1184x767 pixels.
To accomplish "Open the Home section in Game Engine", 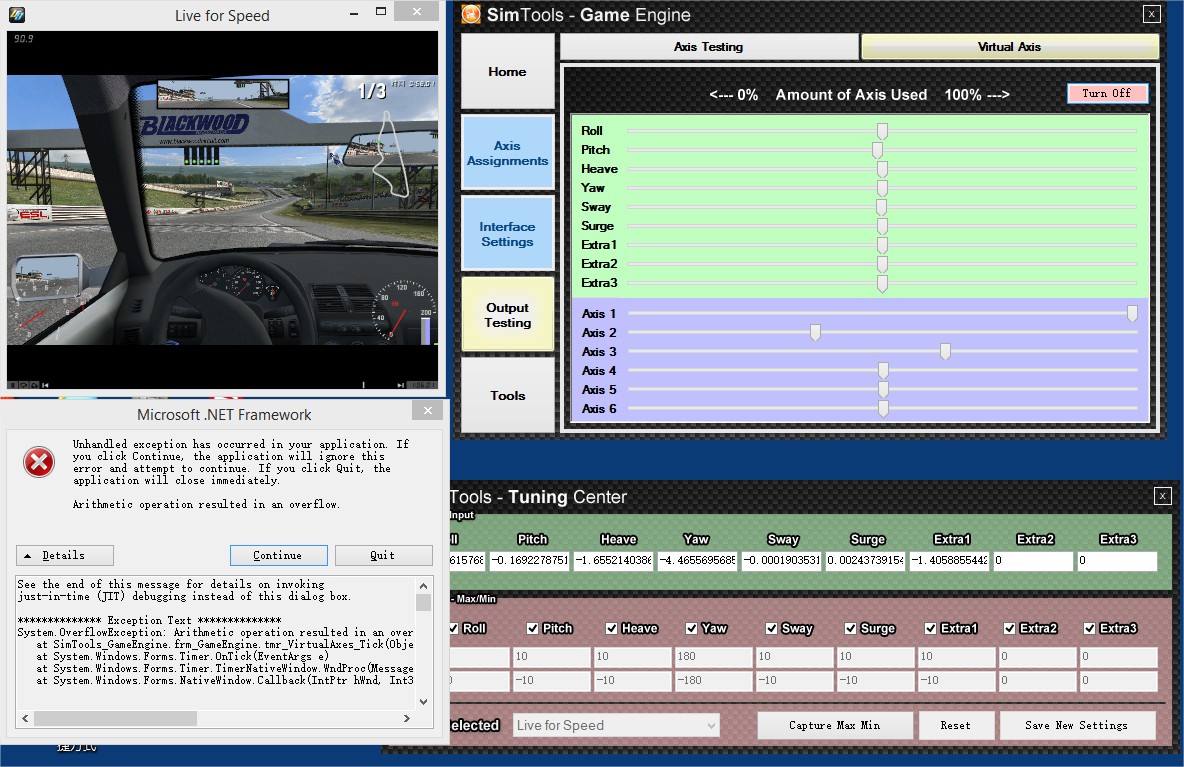I will click(507, 72).
